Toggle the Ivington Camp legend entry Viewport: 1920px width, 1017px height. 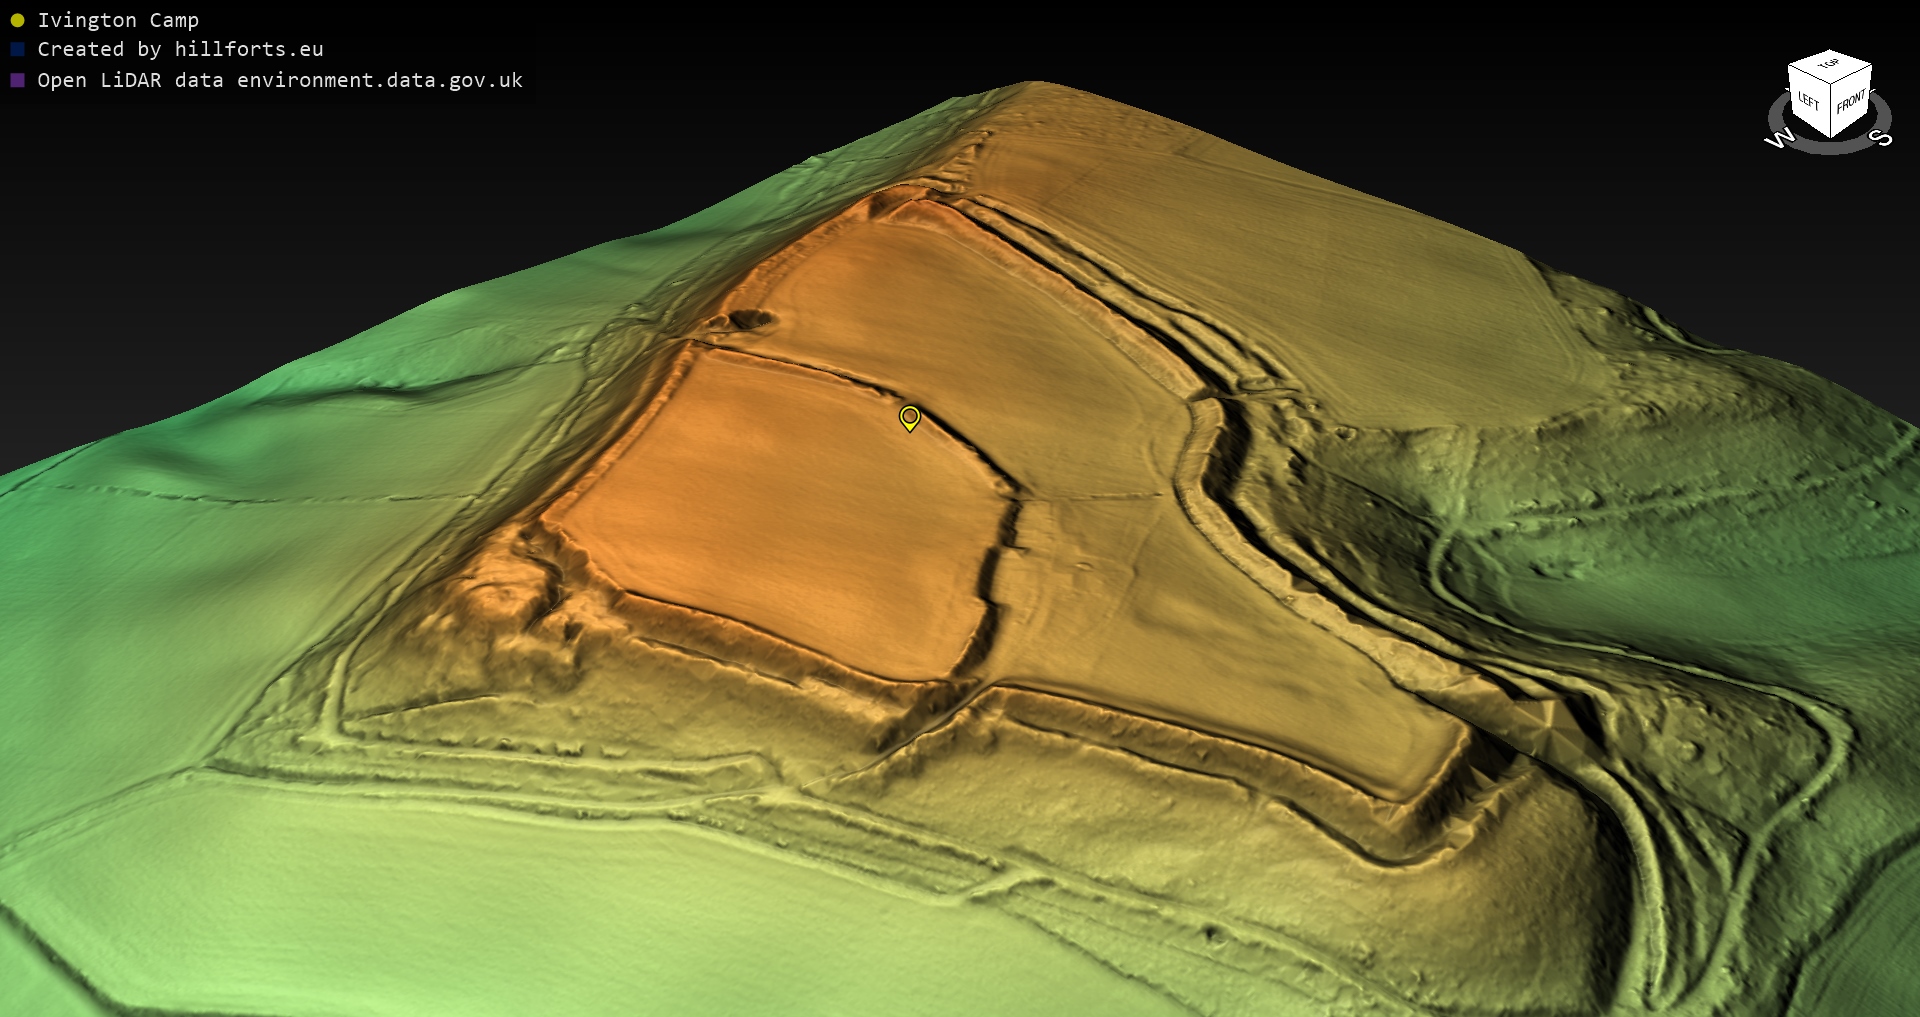[x=118, y=20]
